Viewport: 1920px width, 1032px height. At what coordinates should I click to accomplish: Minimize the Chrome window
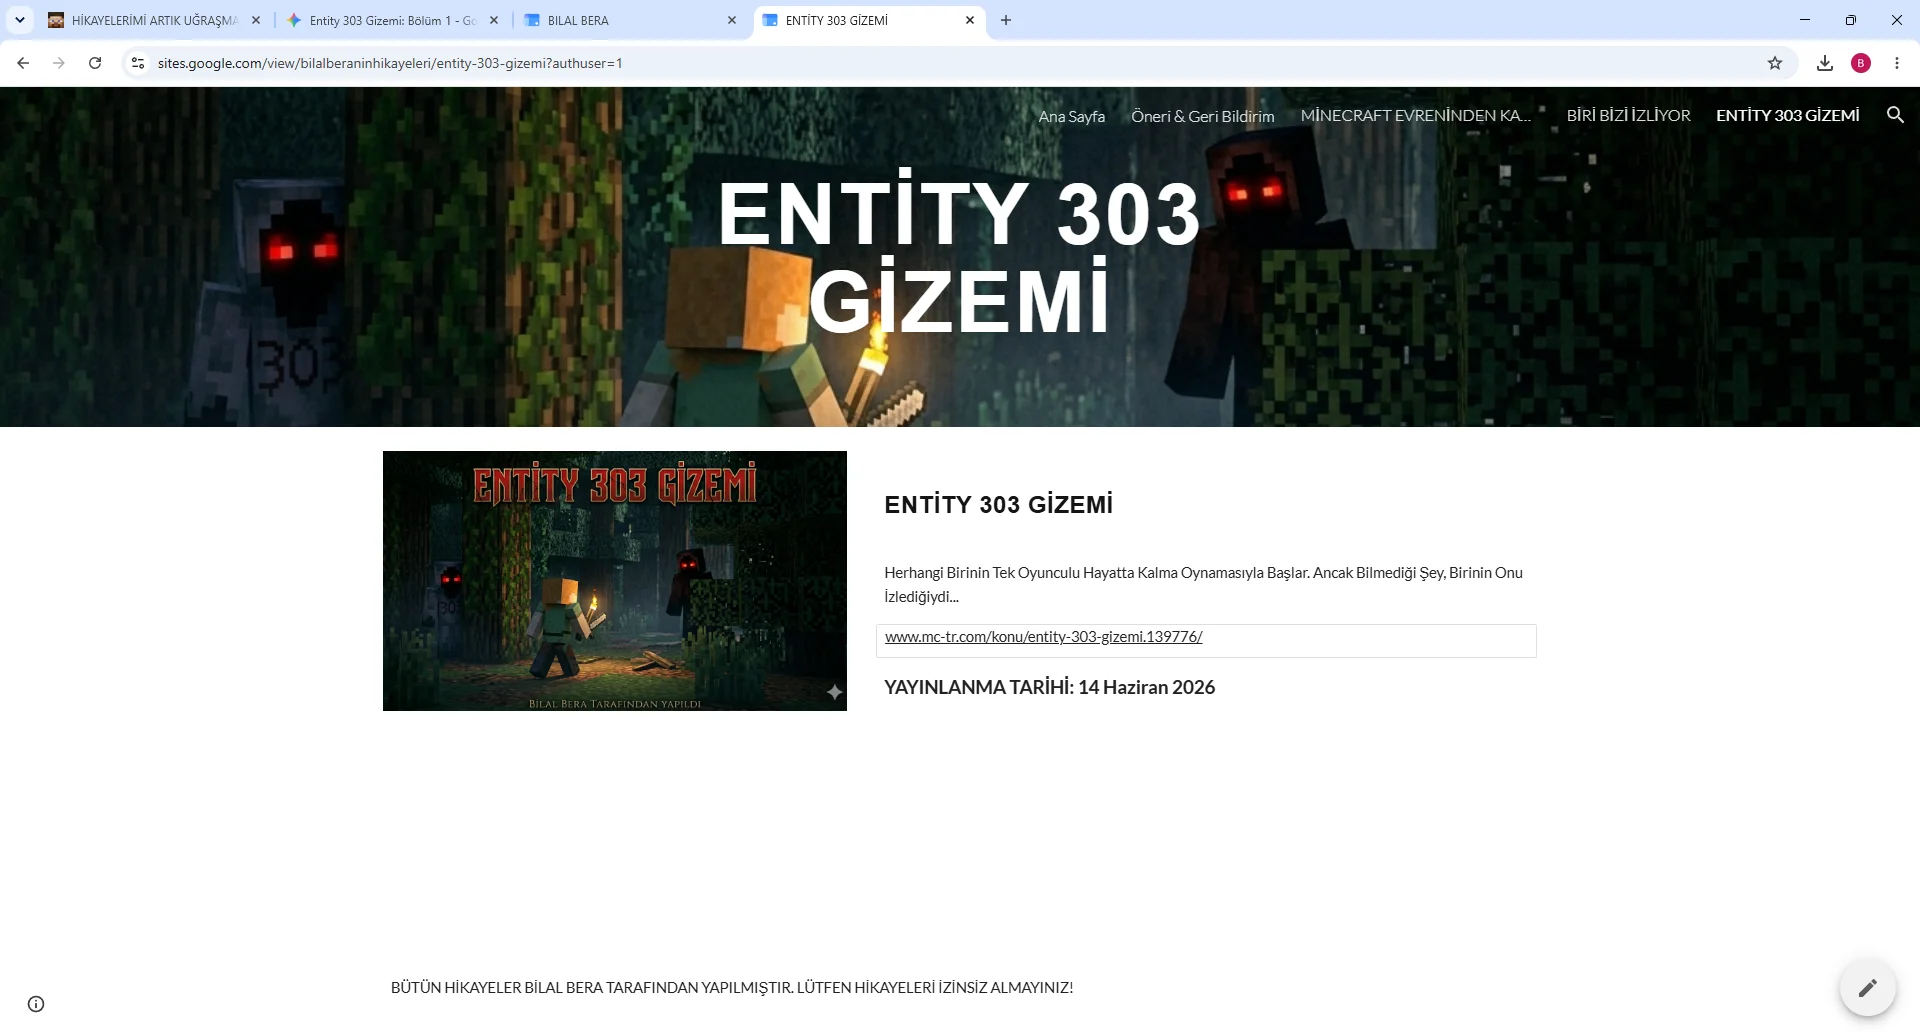[x=1805, y=20]
